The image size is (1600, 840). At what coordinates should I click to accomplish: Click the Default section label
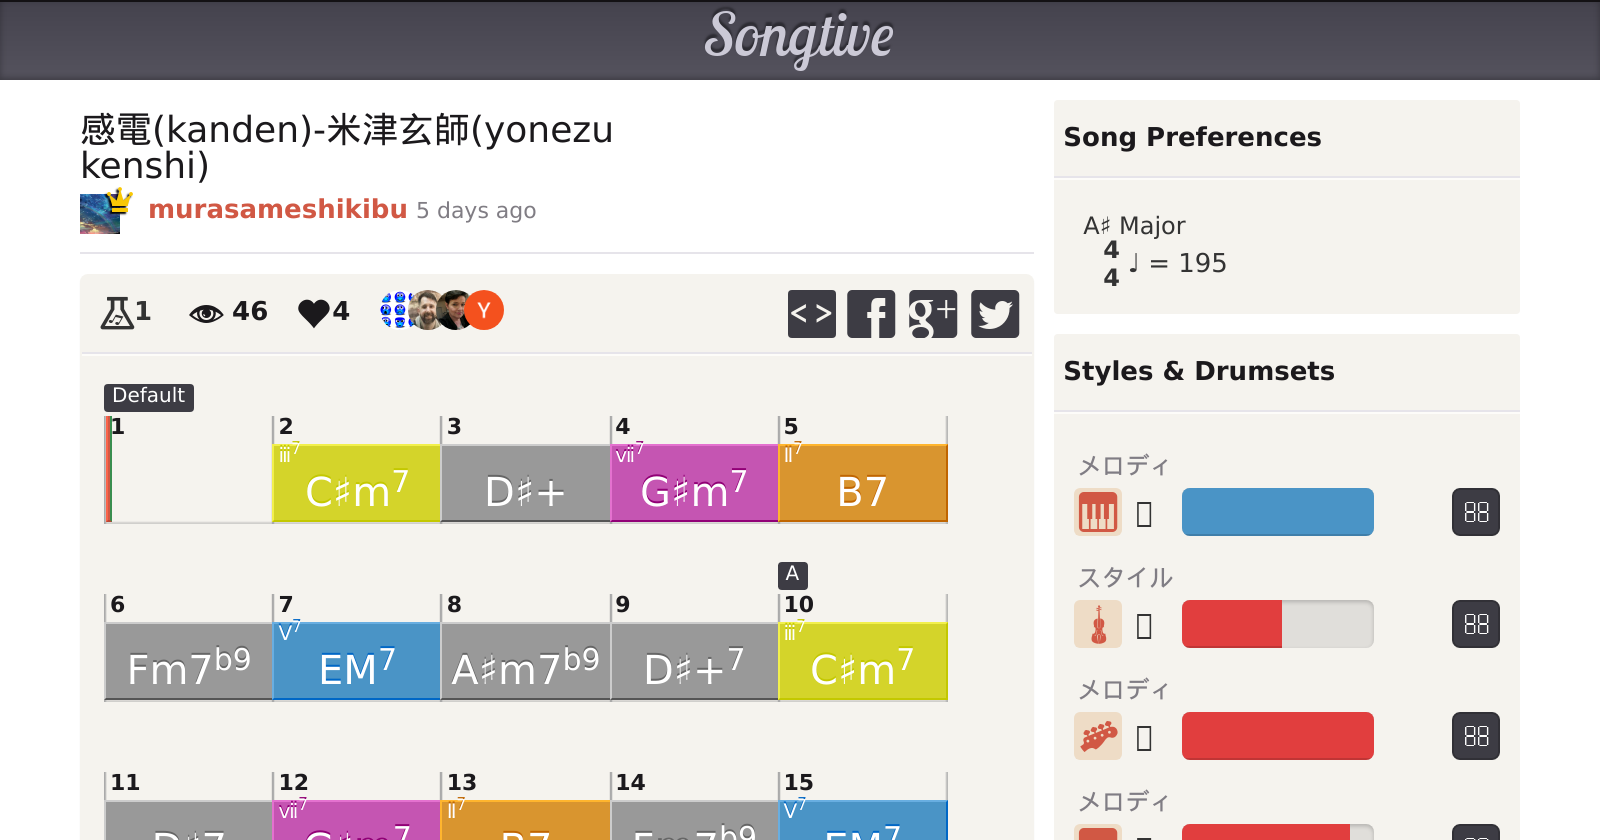click(148, 396)
